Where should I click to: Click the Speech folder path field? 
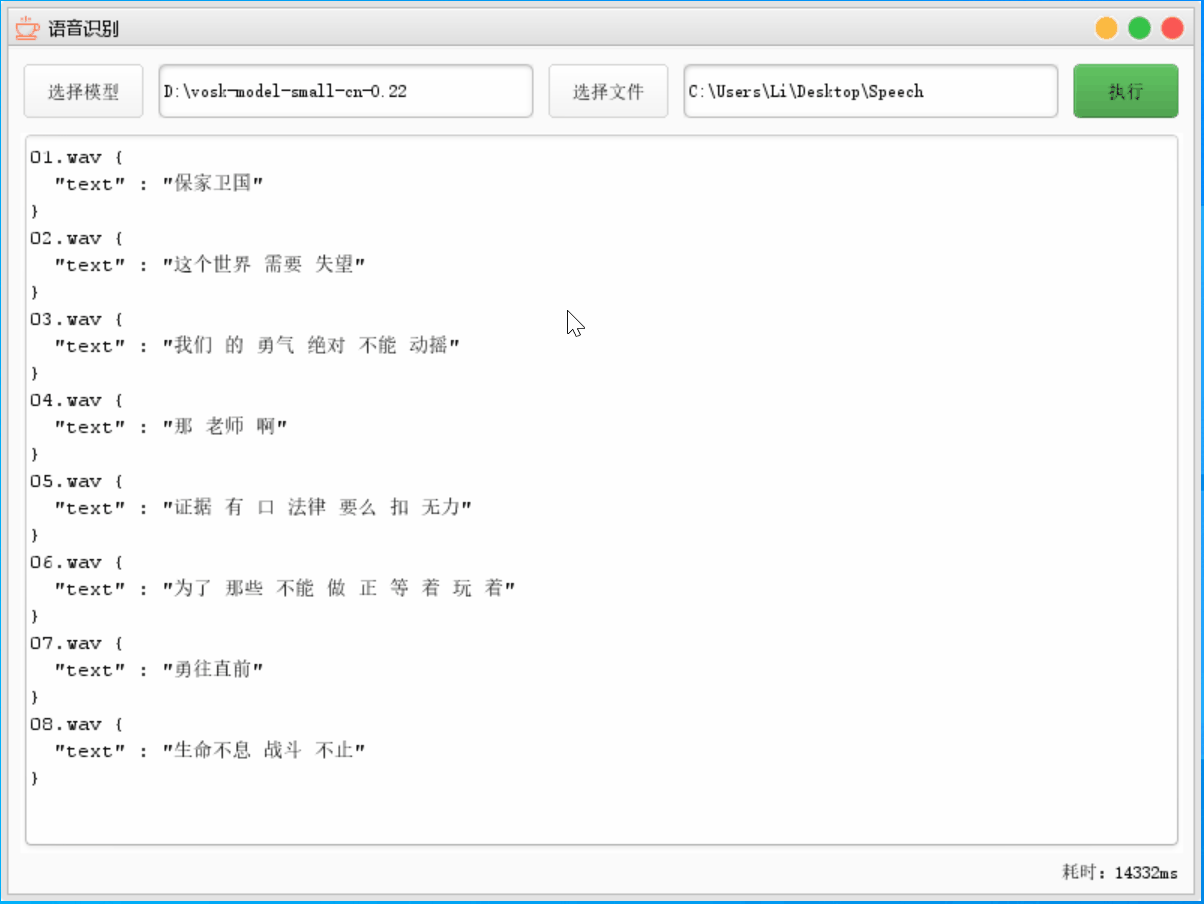(870, 91)
